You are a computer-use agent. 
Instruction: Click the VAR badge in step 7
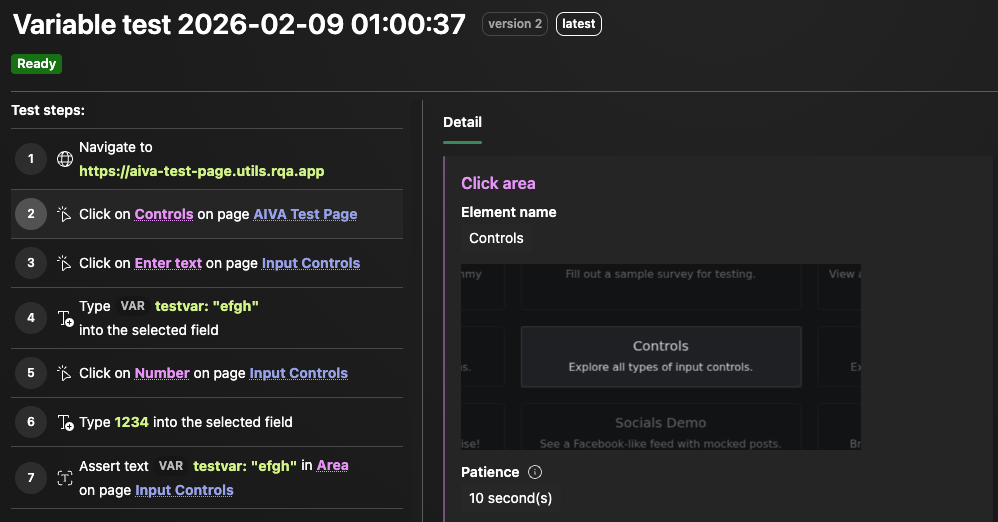tap(171, 466)
